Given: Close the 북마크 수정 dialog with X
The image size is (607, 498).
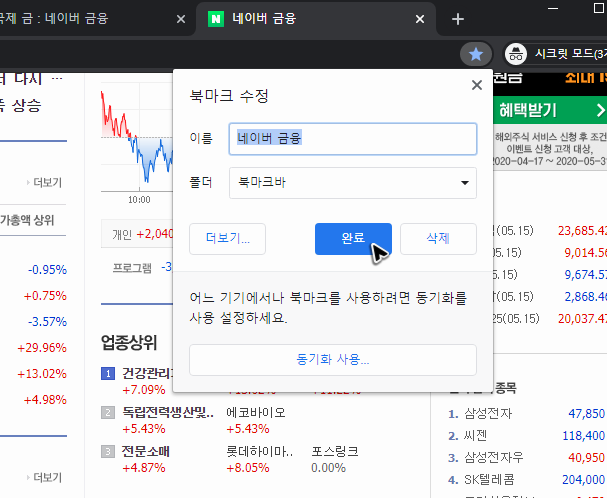Looking at the screenshot, I should click(477, 85).
